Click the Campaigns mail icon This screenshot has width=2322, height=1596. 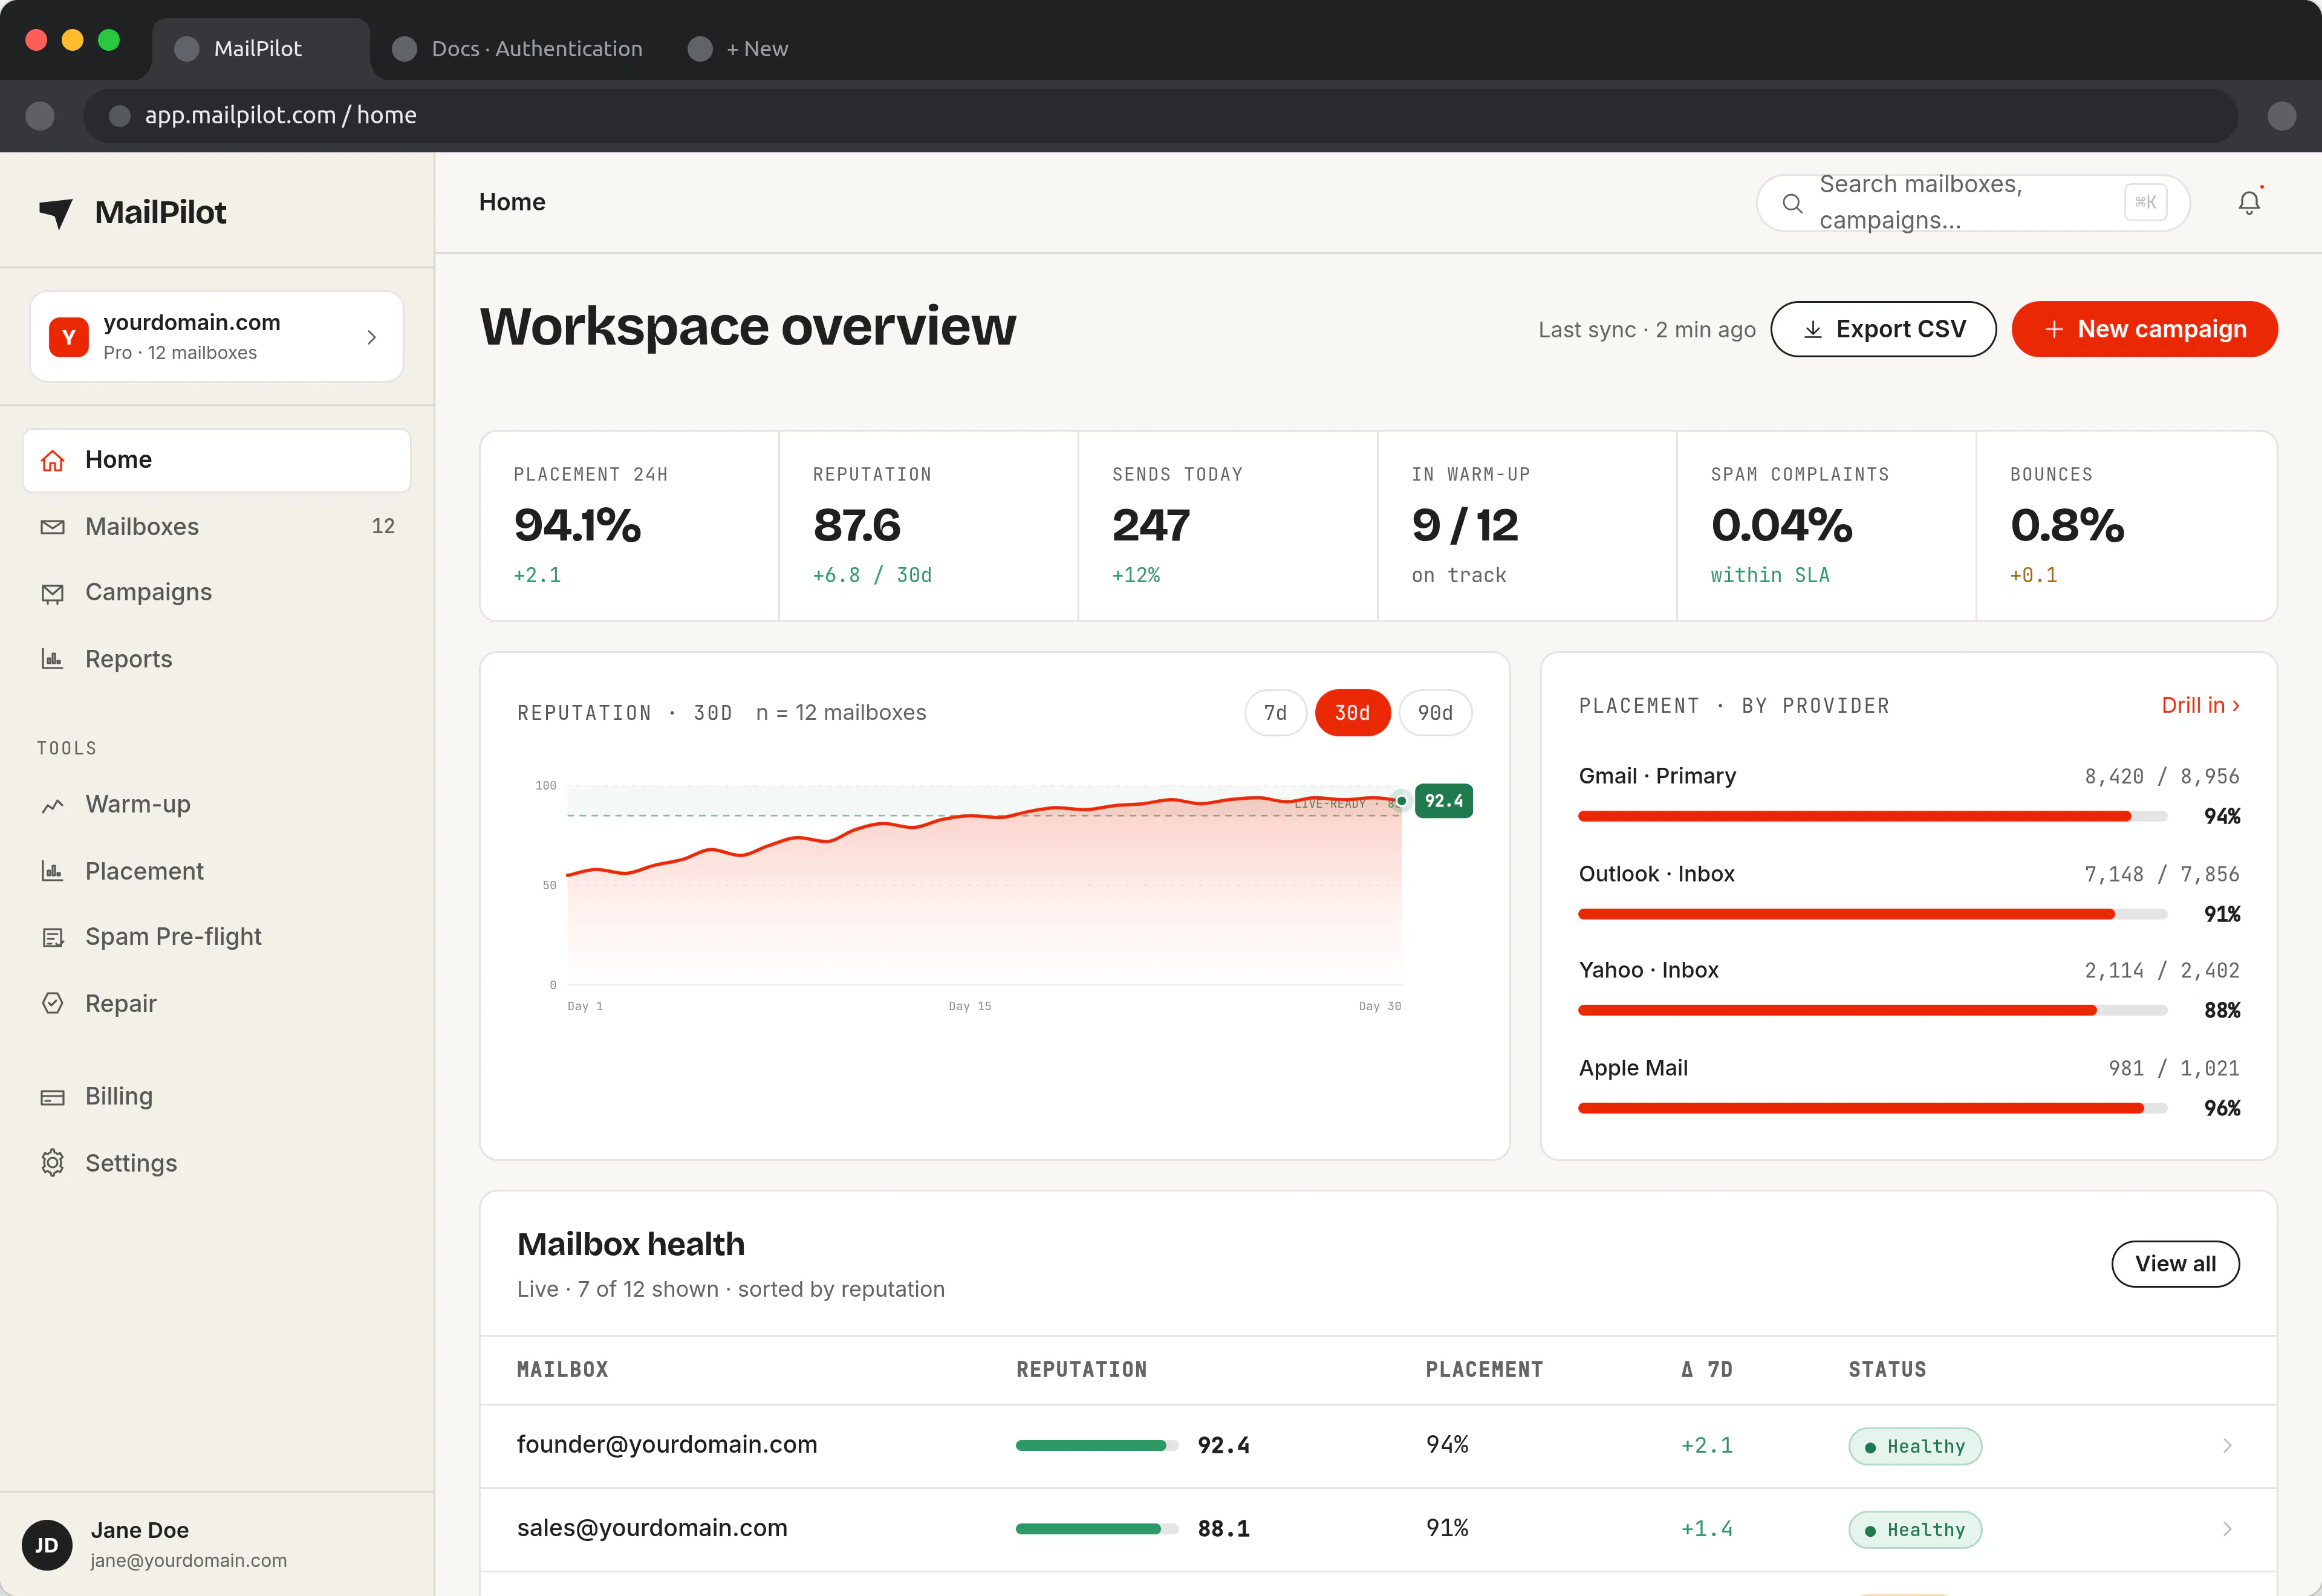(52, 593)
